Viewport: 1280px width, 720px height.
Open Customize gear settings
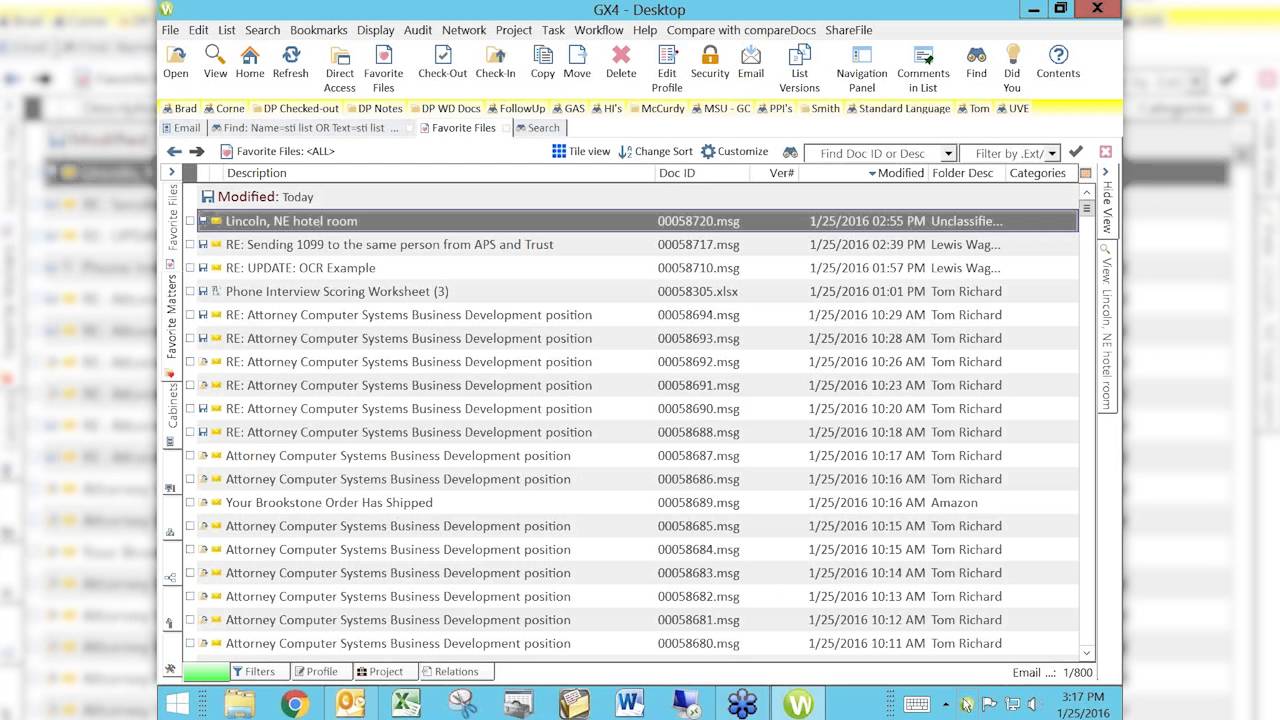(x=735, y=152)
